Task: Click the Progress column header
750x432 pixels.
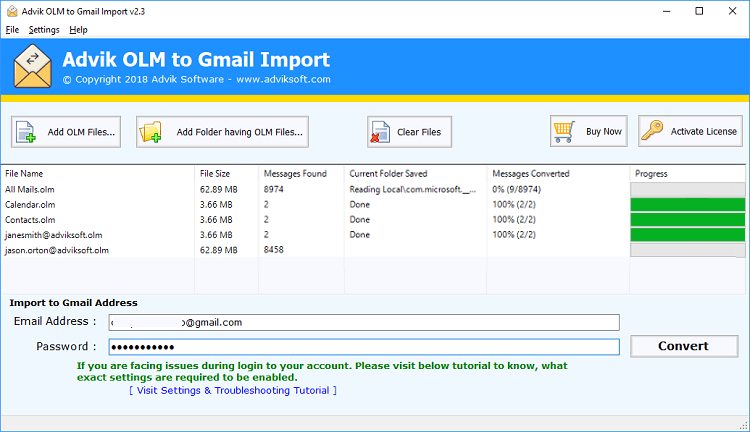Action: pyautogui.click(x=688, y=174)
